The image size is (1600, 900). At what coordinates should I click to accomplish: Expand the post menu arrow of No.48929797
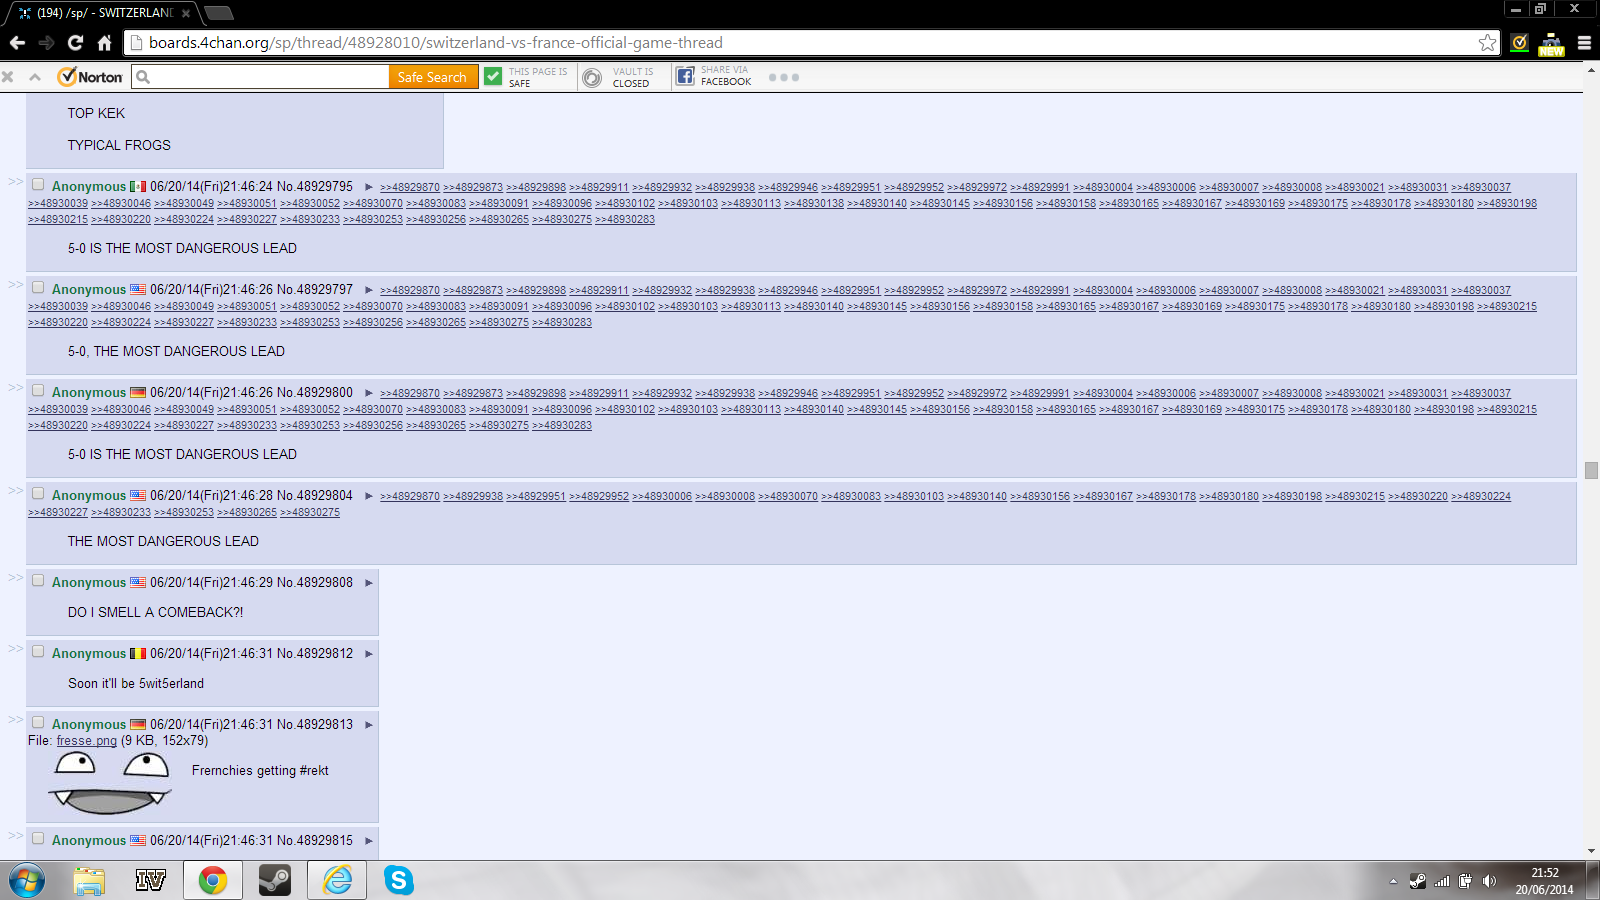point(369,290)
